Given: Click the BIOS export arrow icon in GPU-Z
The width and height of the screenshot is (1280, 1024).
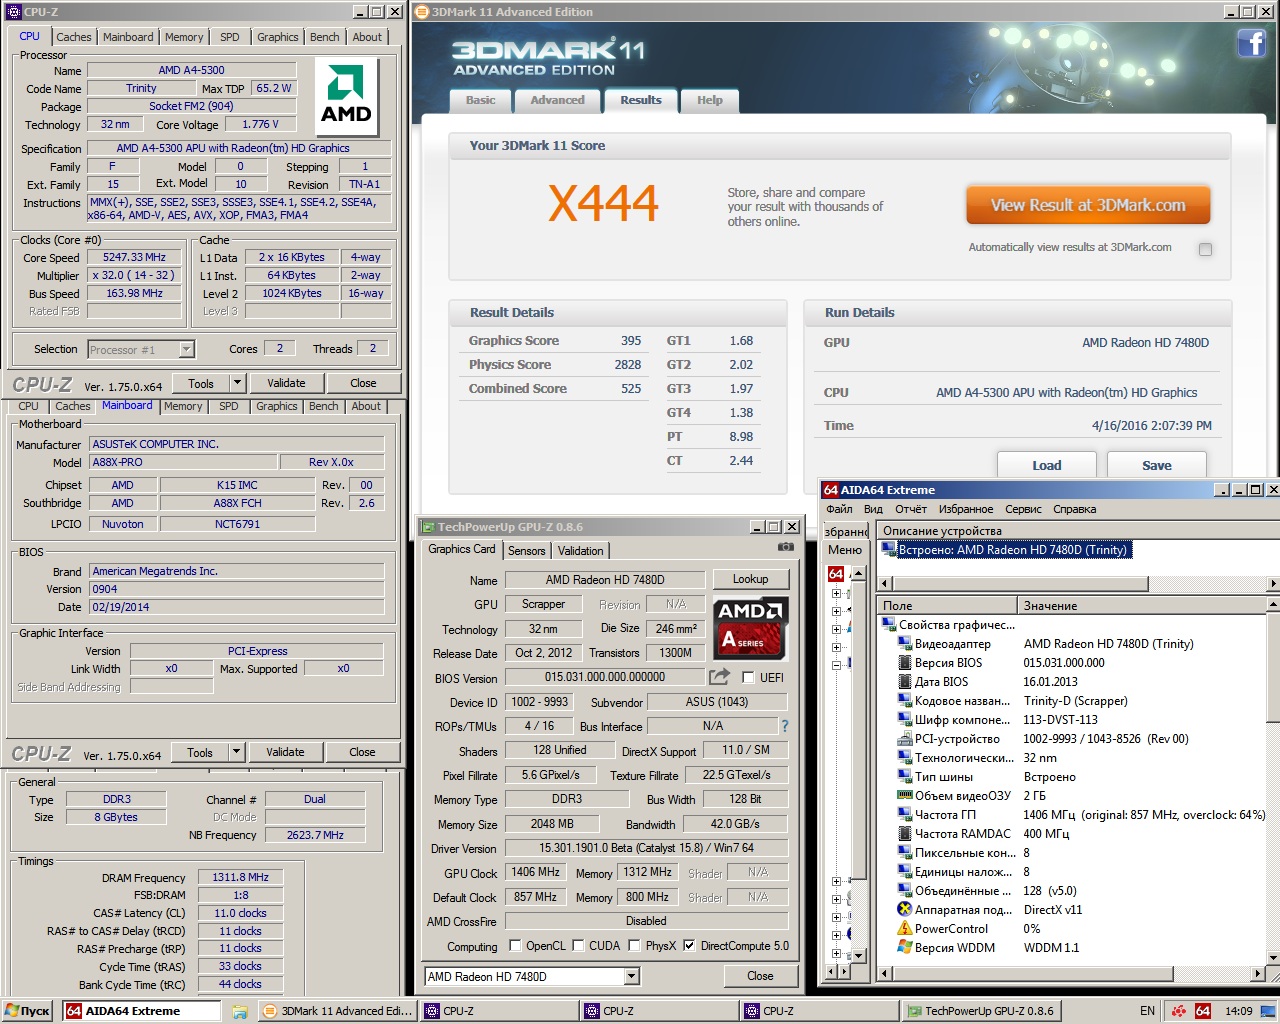Looking at the screenshot, I should tap(719, 677).
